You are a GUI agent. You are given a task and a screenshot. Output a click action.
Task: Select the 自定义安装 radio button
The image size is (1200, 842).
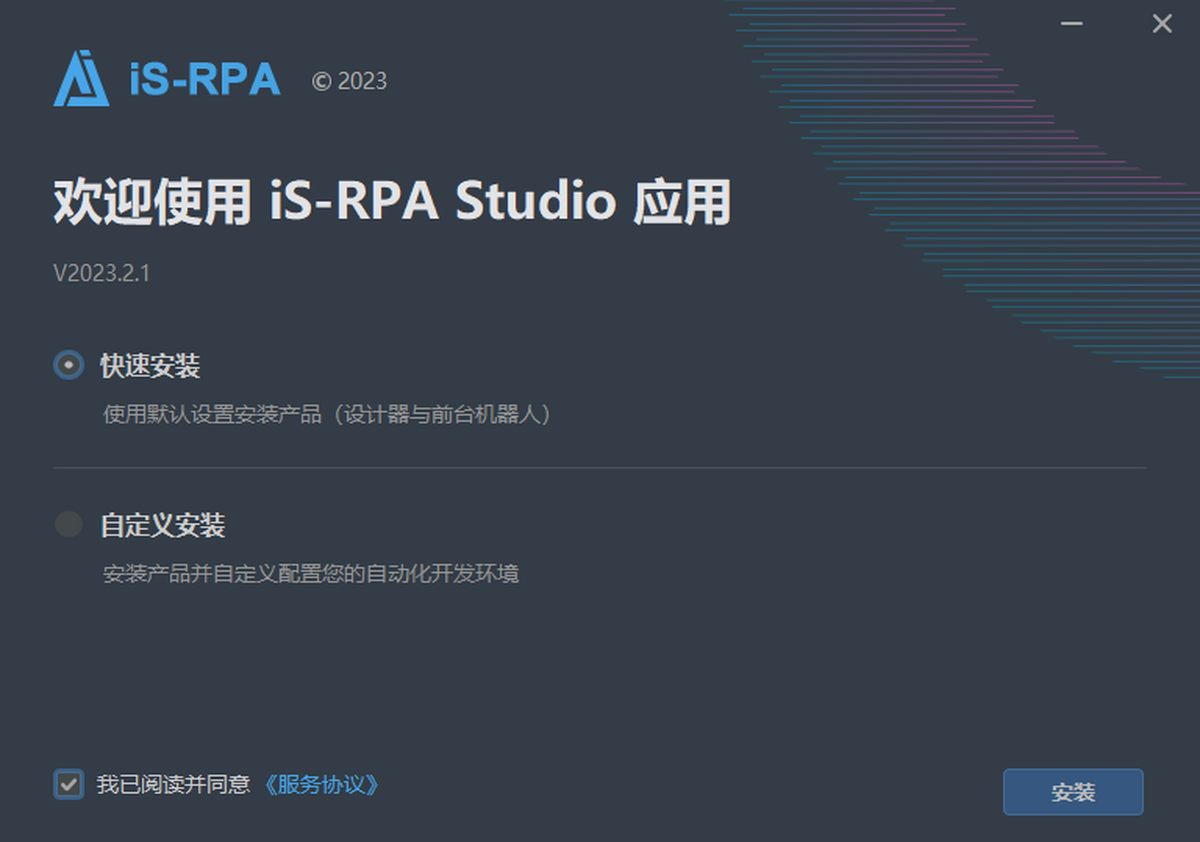[x=68, y=524]
